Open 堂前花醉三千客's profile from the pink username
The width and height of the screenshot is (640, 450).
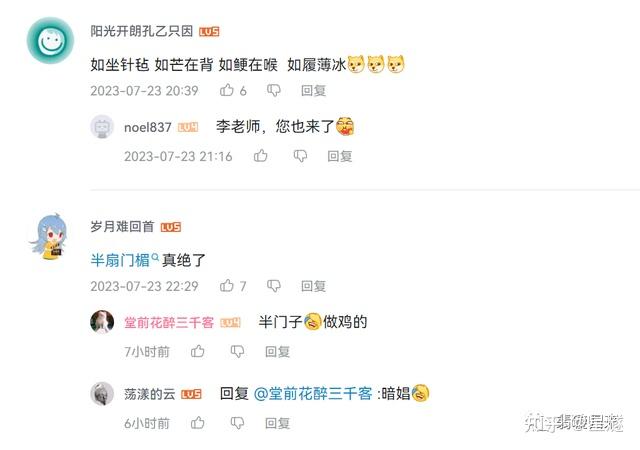pyautogui.click(x=169, y=323)
